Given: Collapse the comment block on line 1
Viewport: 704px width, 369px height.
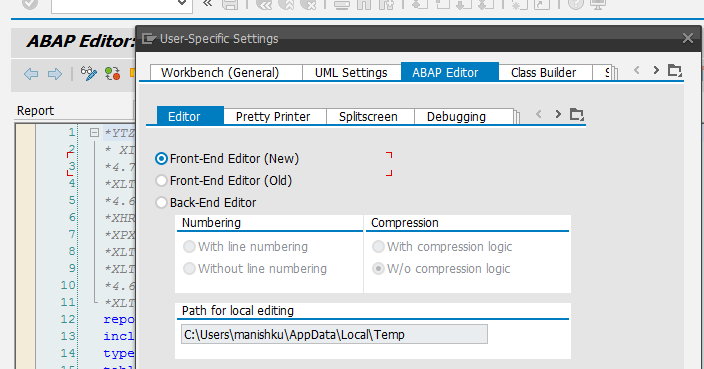Looking at the screenshot, I should pos(94,132).
